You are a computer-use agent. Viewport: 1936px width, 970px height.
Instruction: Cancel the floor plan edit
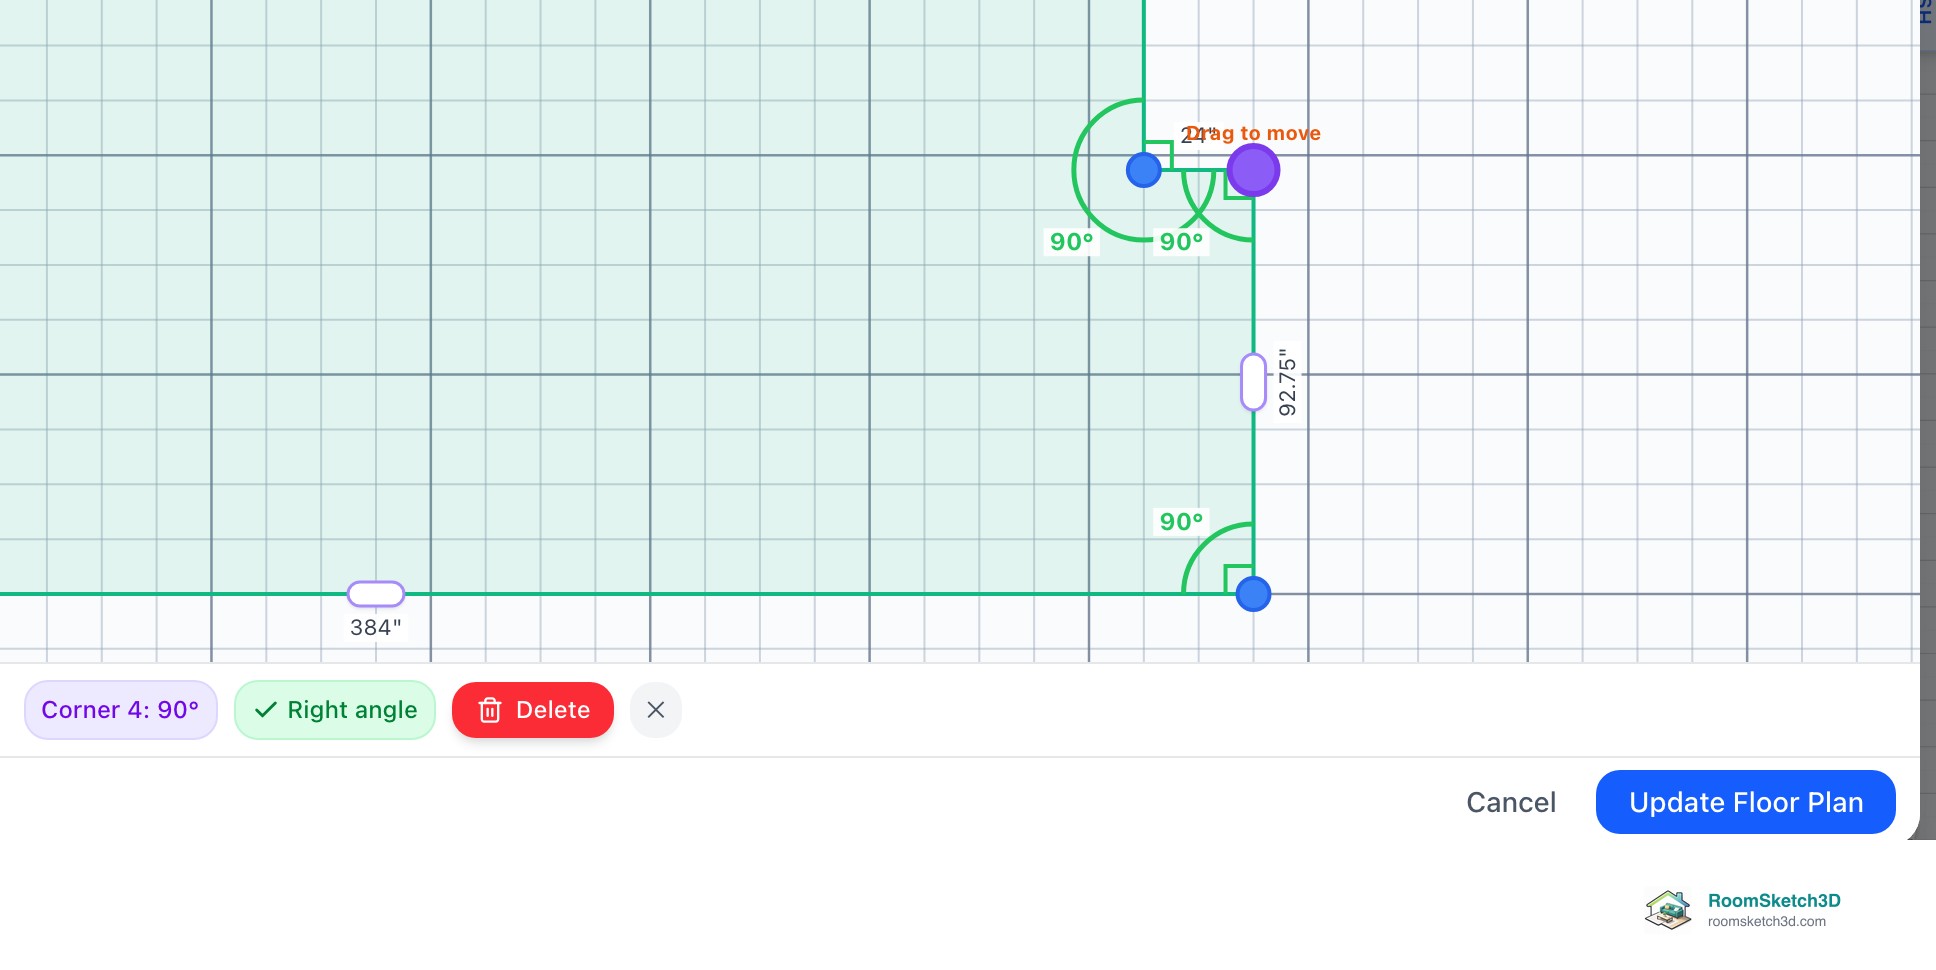pos(1511,802)
